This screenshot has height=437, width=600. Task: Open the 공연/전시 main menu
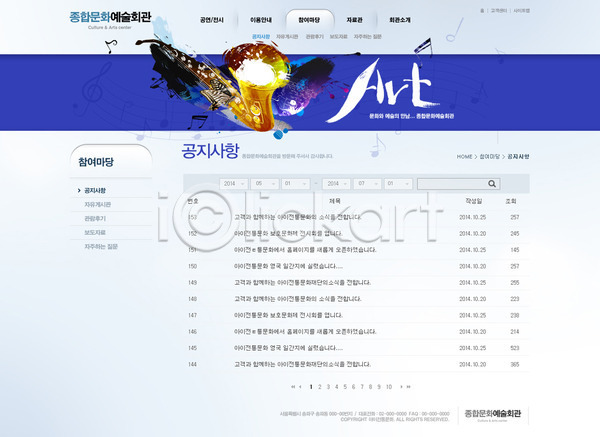pos(212,20)
